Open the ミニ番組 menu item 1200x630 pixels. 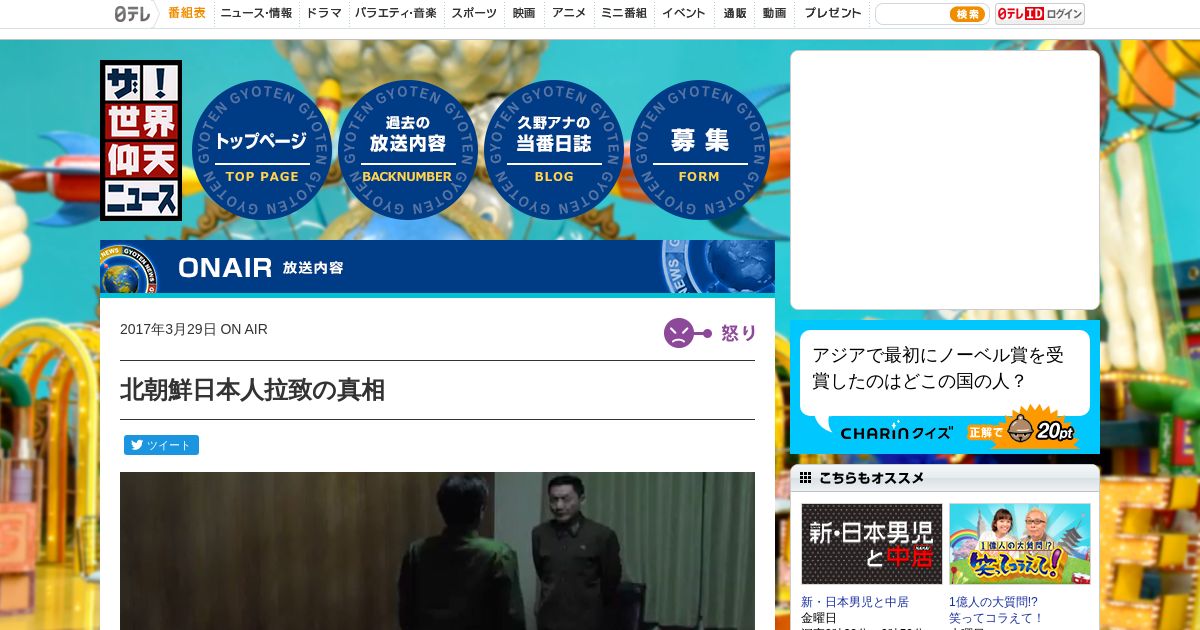(x=623, y=14)
